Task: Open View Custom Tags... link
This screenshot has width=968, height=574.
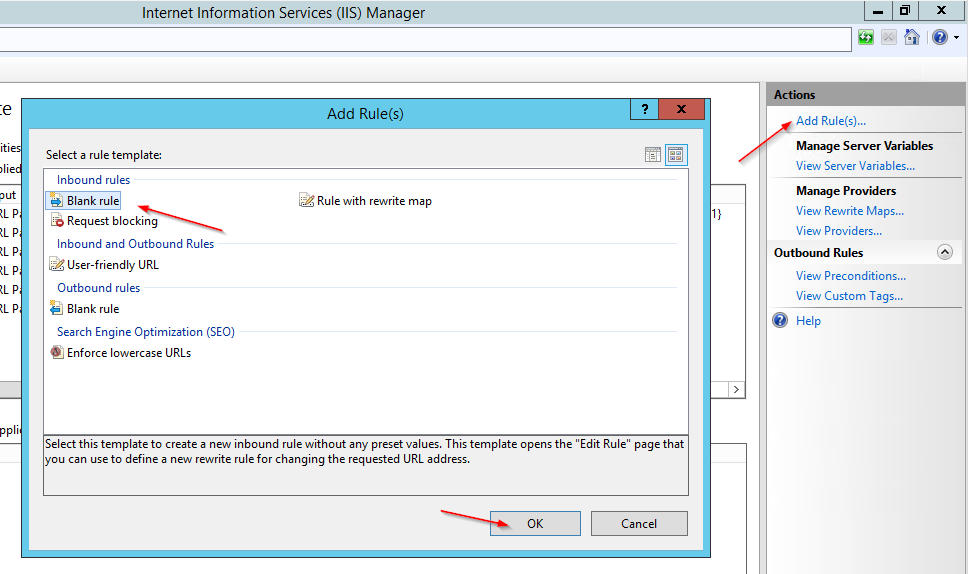Action: pos(849,296)
